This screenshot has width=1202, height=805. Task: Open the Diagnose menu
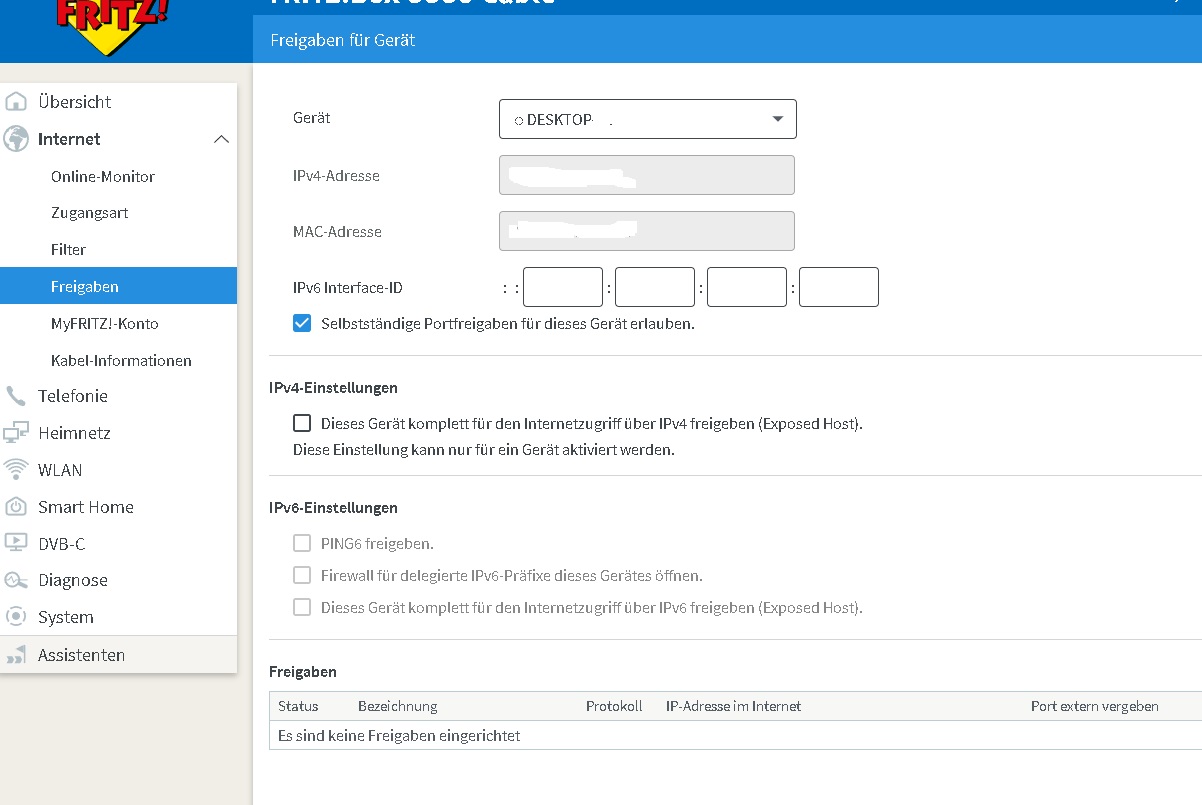(73, 580)
